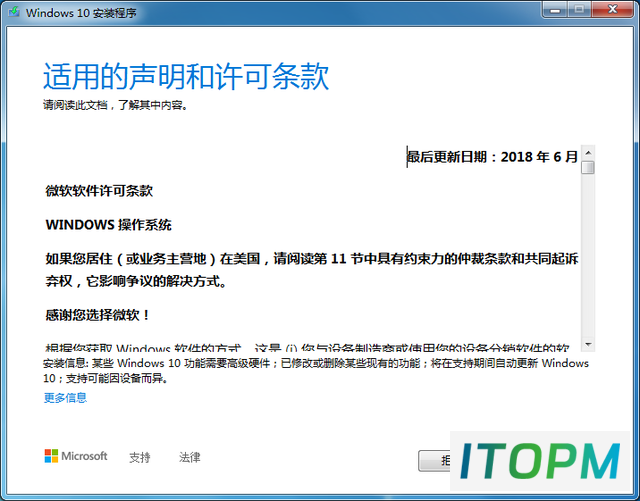Screen dimensions: 640x501
Task: Click the license scrollbar up arrow
Action: tap(588, 153)
